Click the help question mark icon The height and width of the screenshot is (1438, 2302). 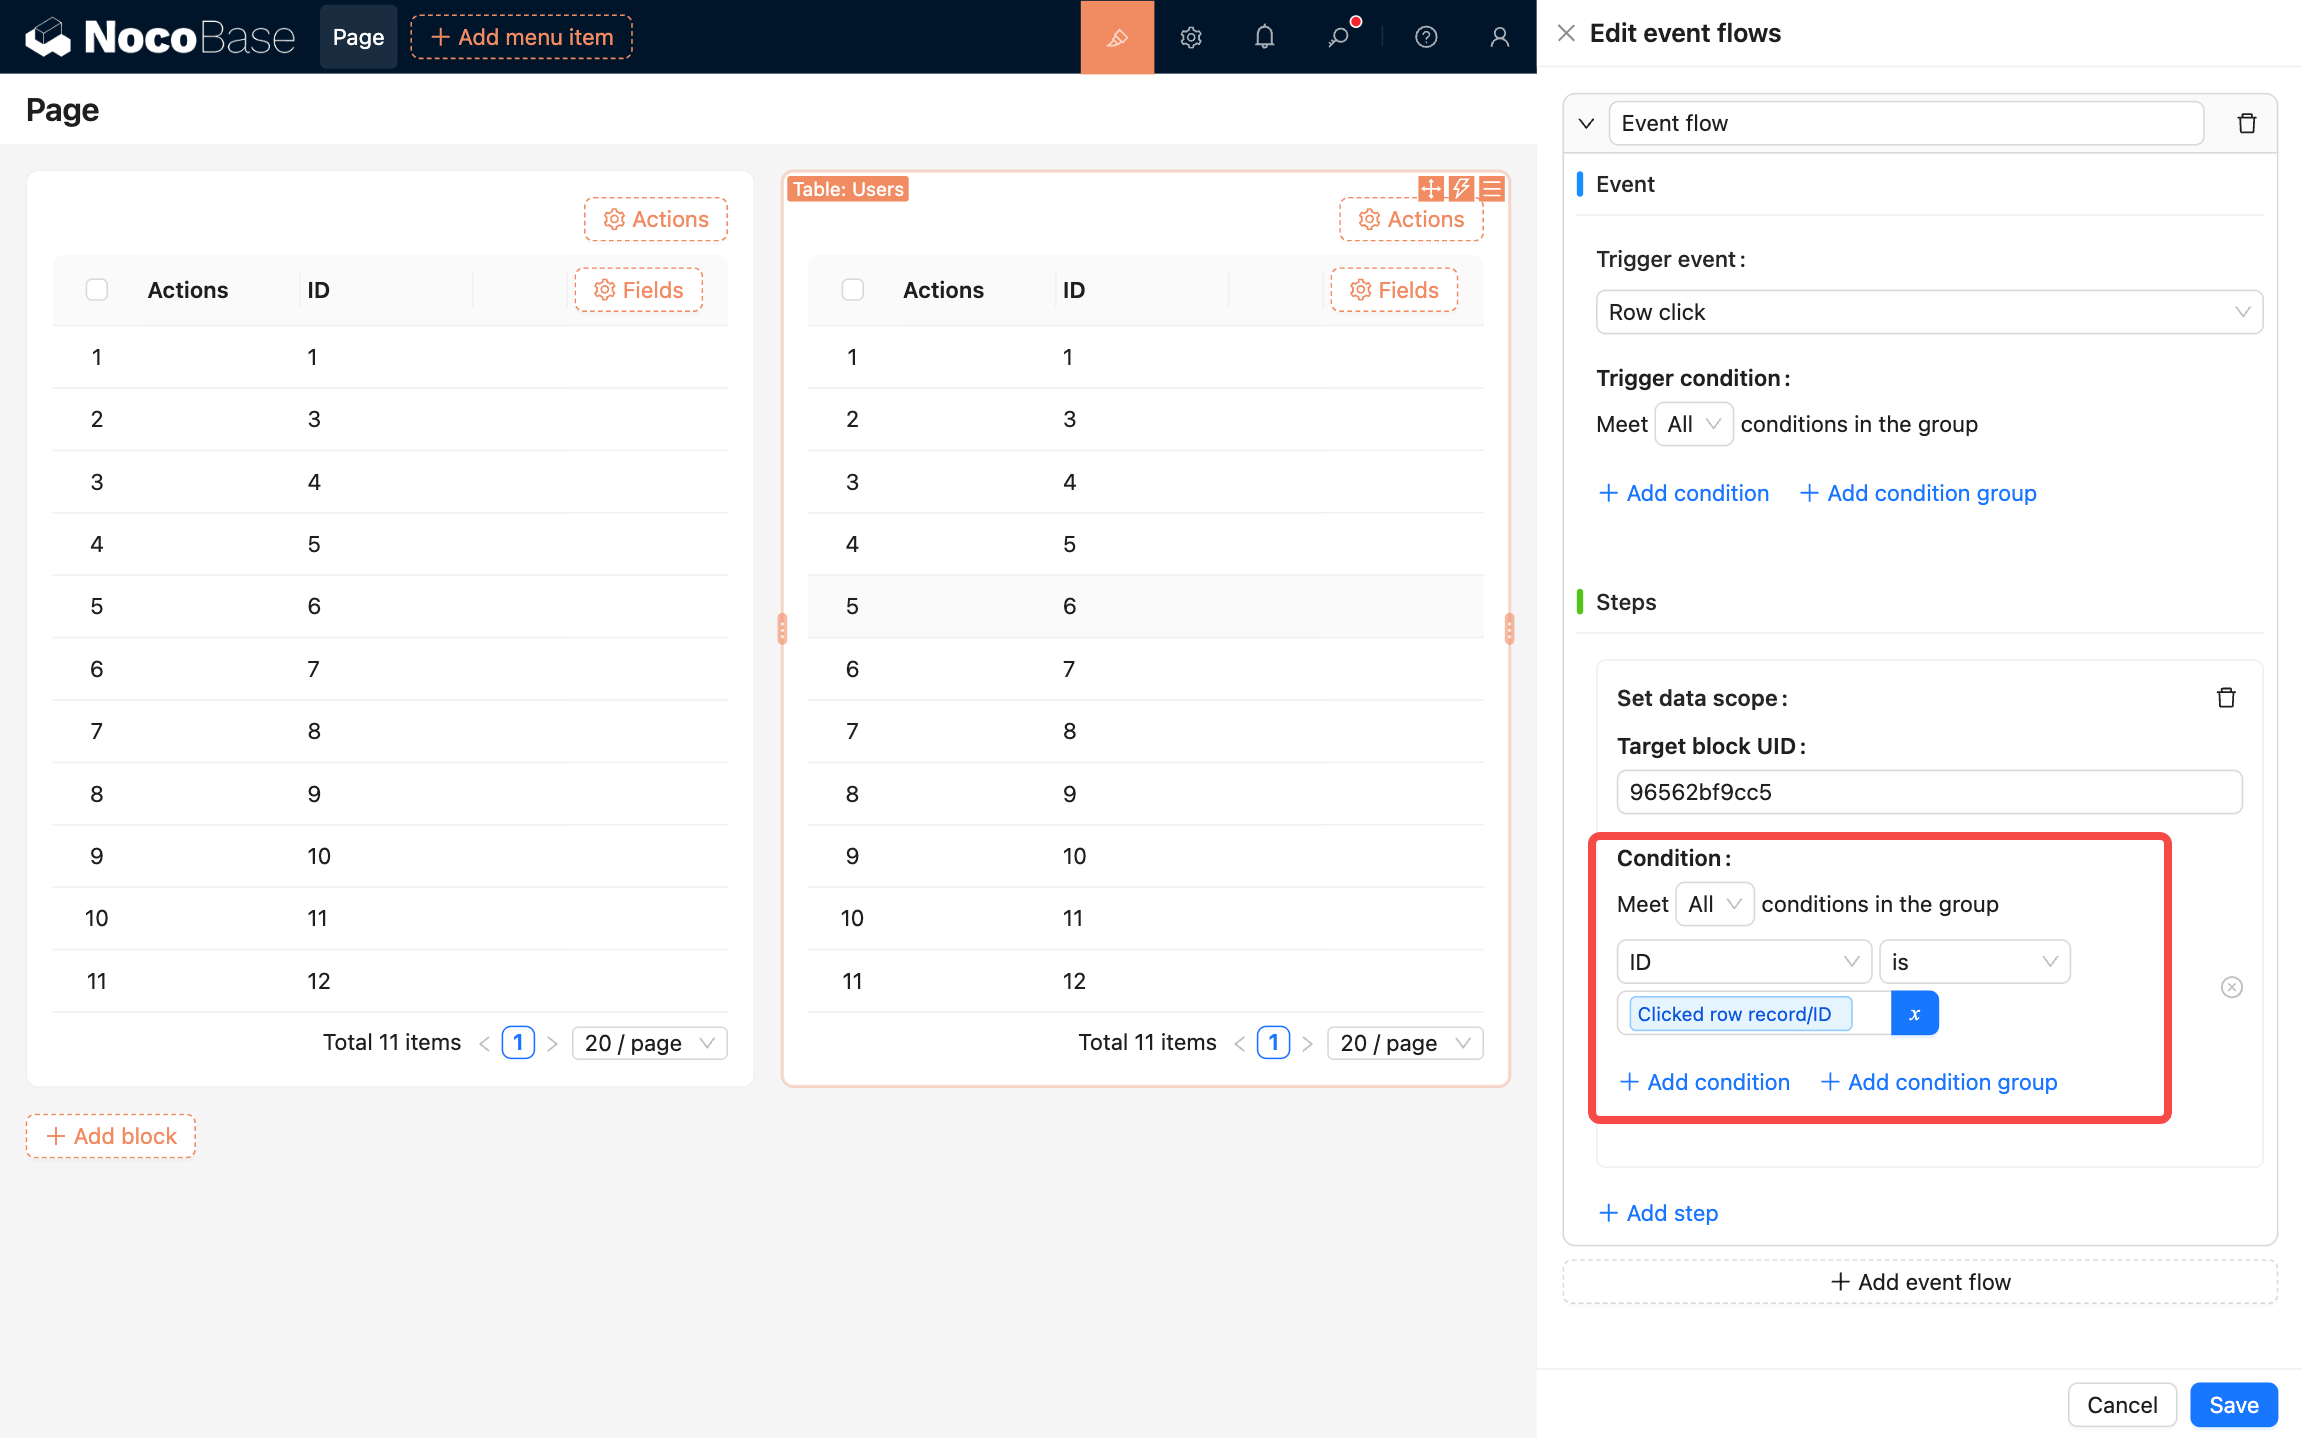pos(1426,37)
